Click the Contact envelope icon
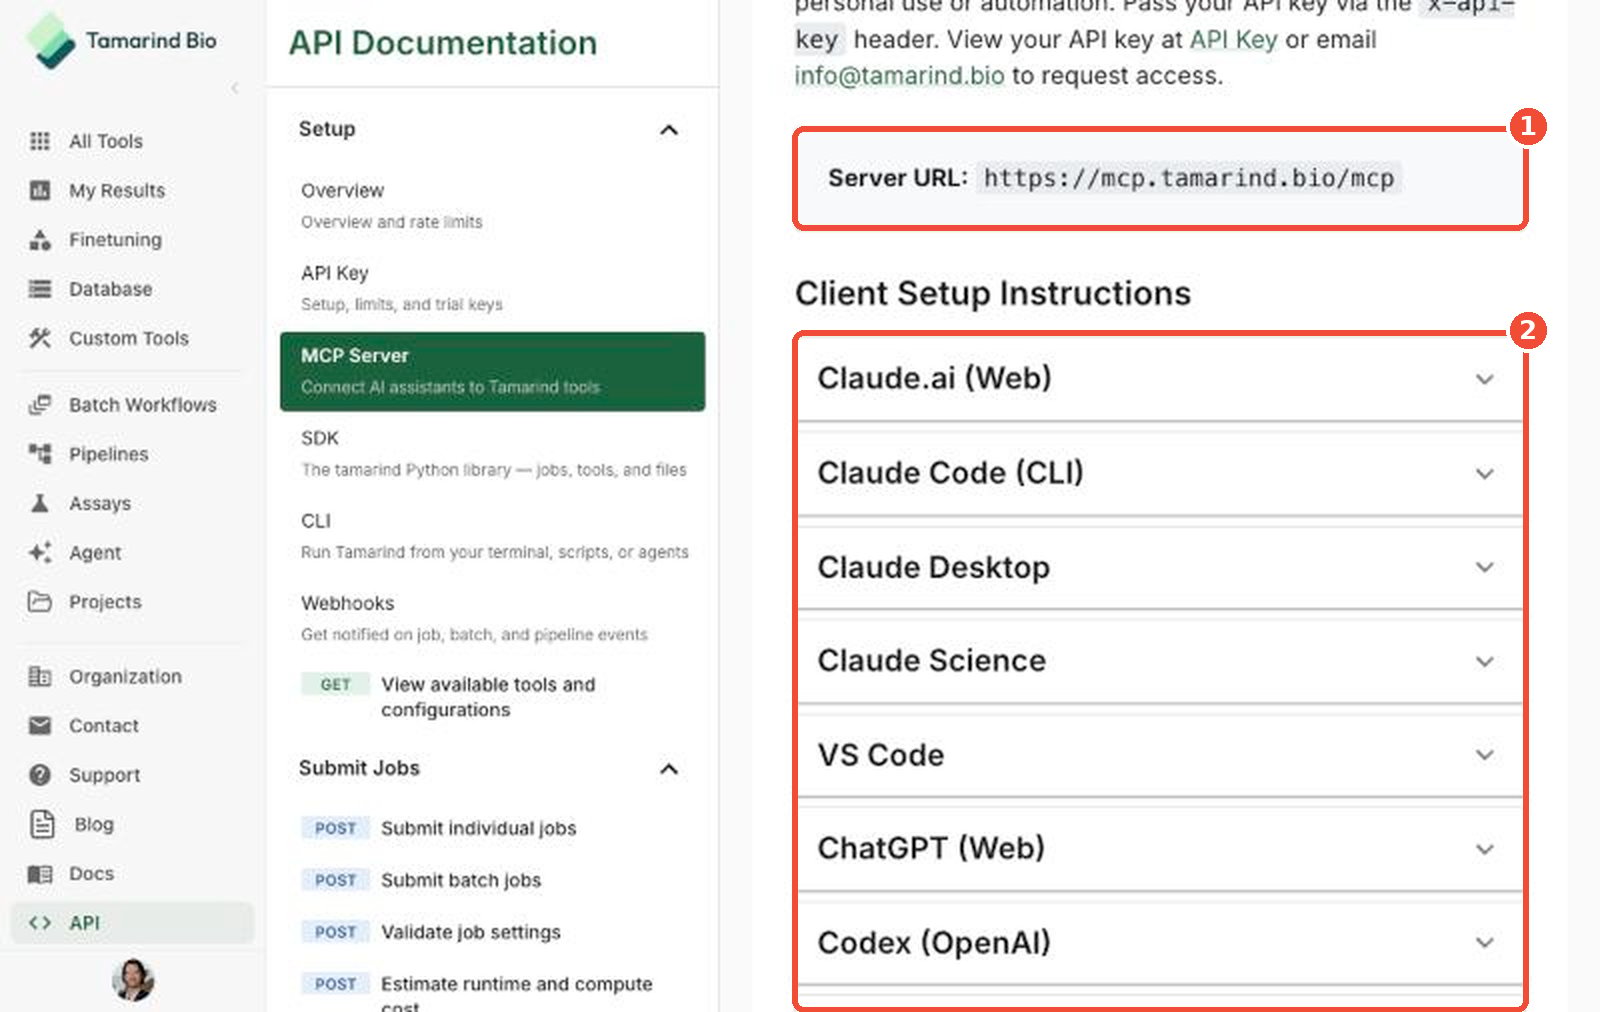This screenshot has height=1012, width=1600. pos(40,726)
